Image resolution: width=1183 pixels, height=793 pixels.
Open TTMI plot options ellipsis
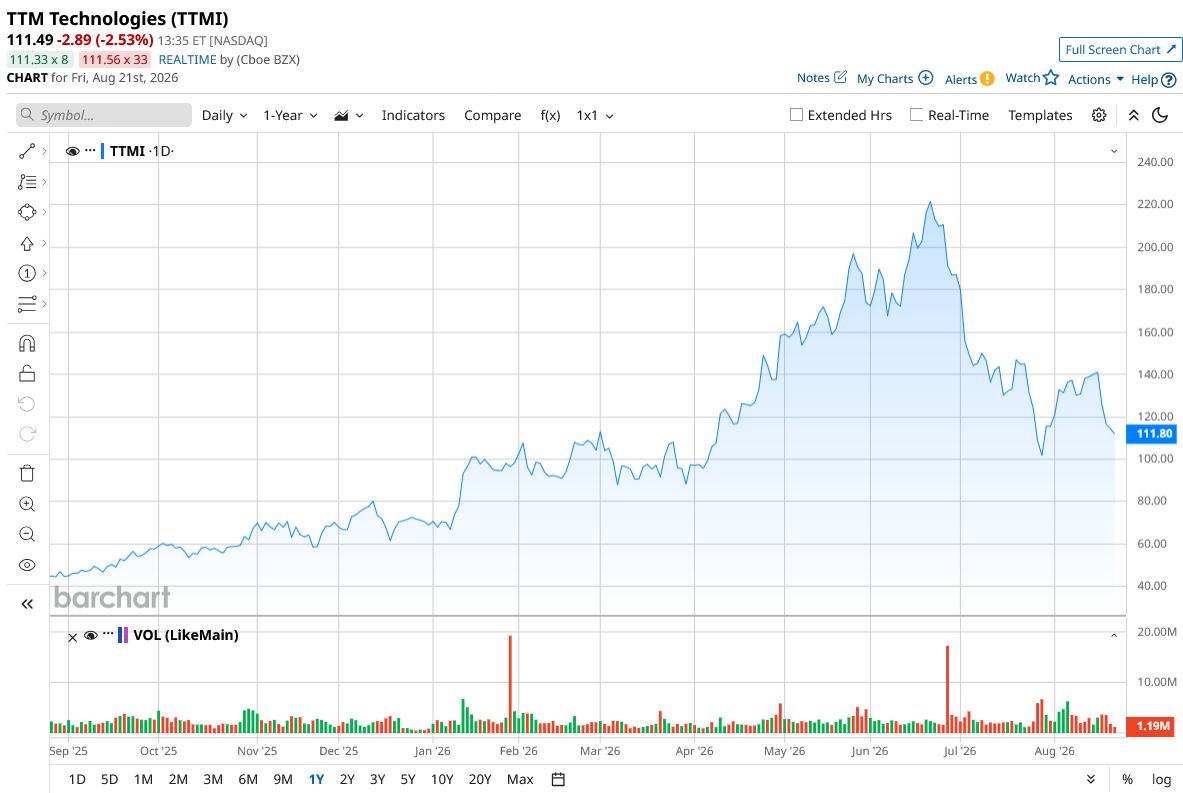[90, 150]
